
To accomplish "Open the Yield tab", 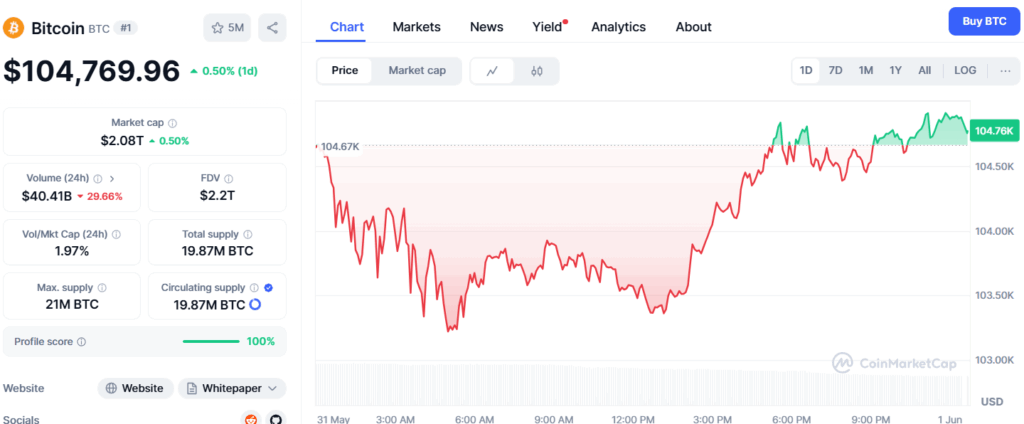I will pyautogui.click(x=547, y=27).
